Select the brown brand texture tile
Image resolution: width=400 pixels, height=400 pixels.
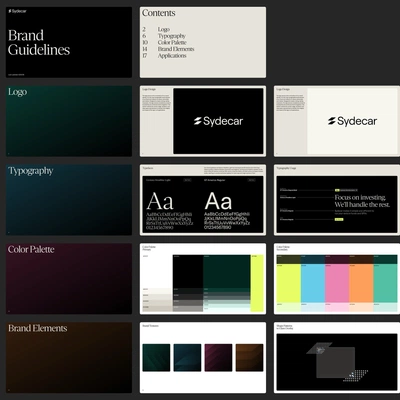(x=249, y=358)
